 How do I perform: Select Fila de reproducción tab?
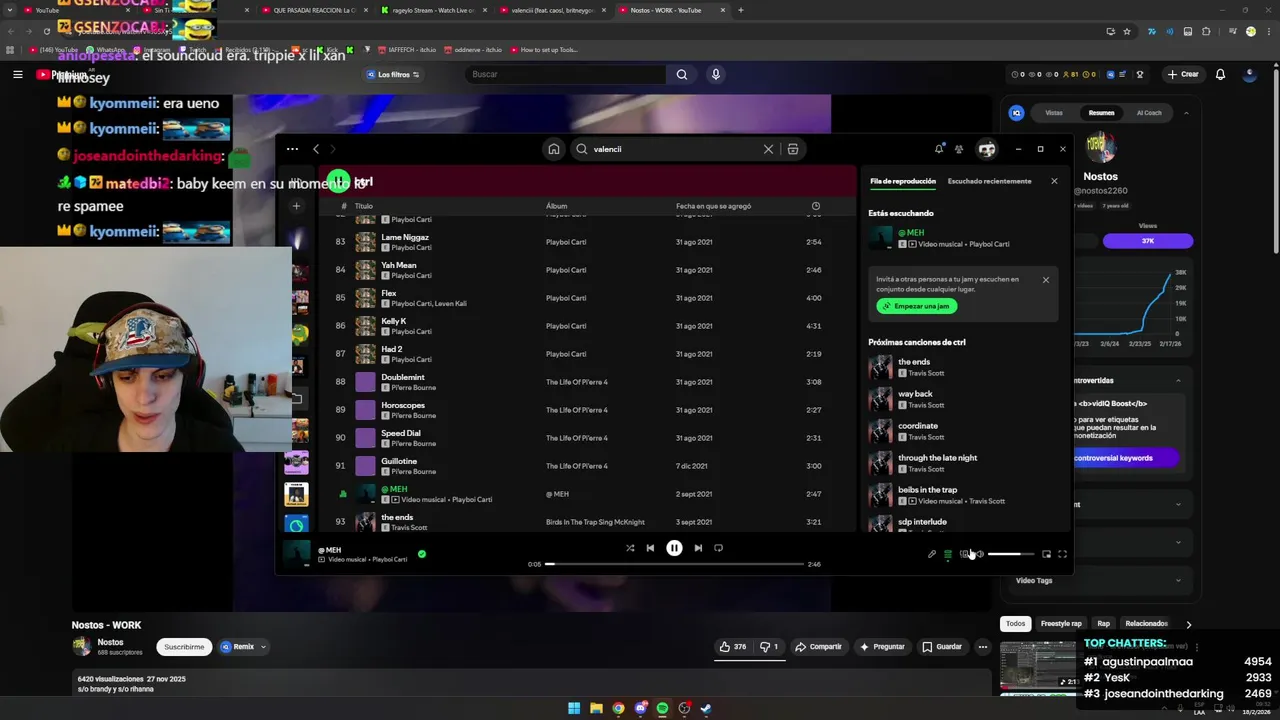coord(903,181)
